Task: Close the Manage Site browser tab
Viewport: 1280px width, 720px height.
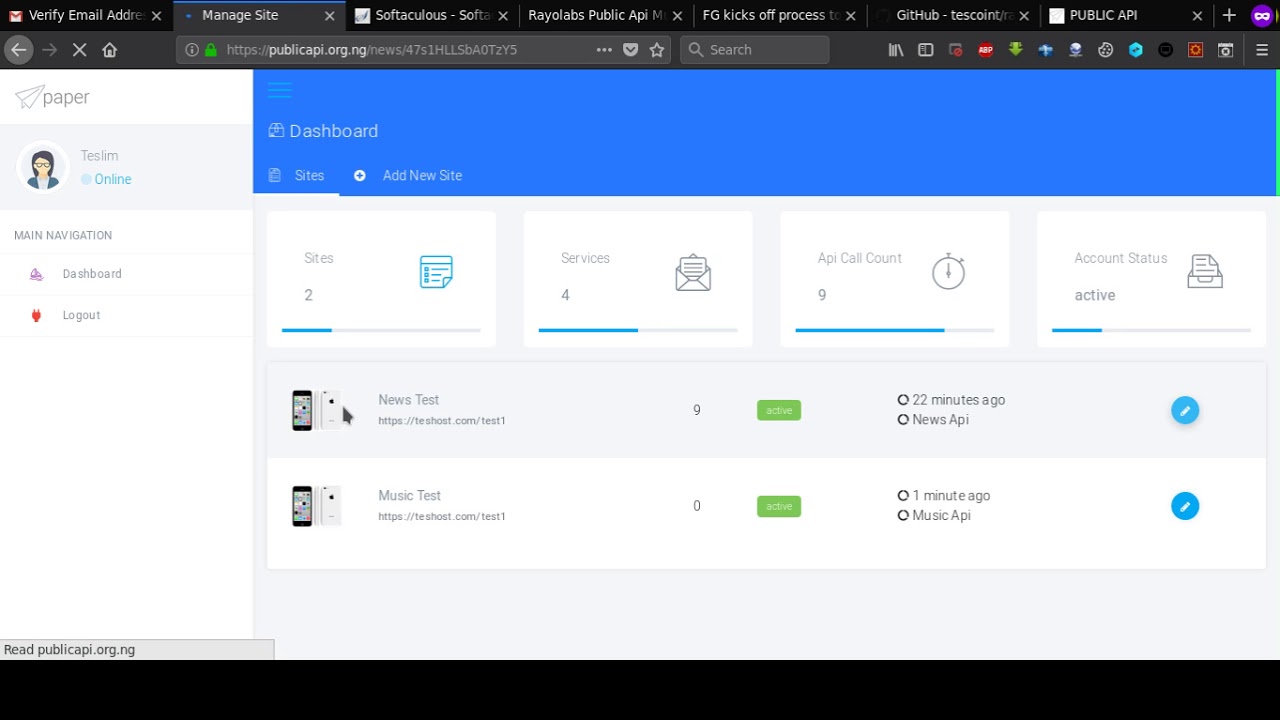Action: 330,16
